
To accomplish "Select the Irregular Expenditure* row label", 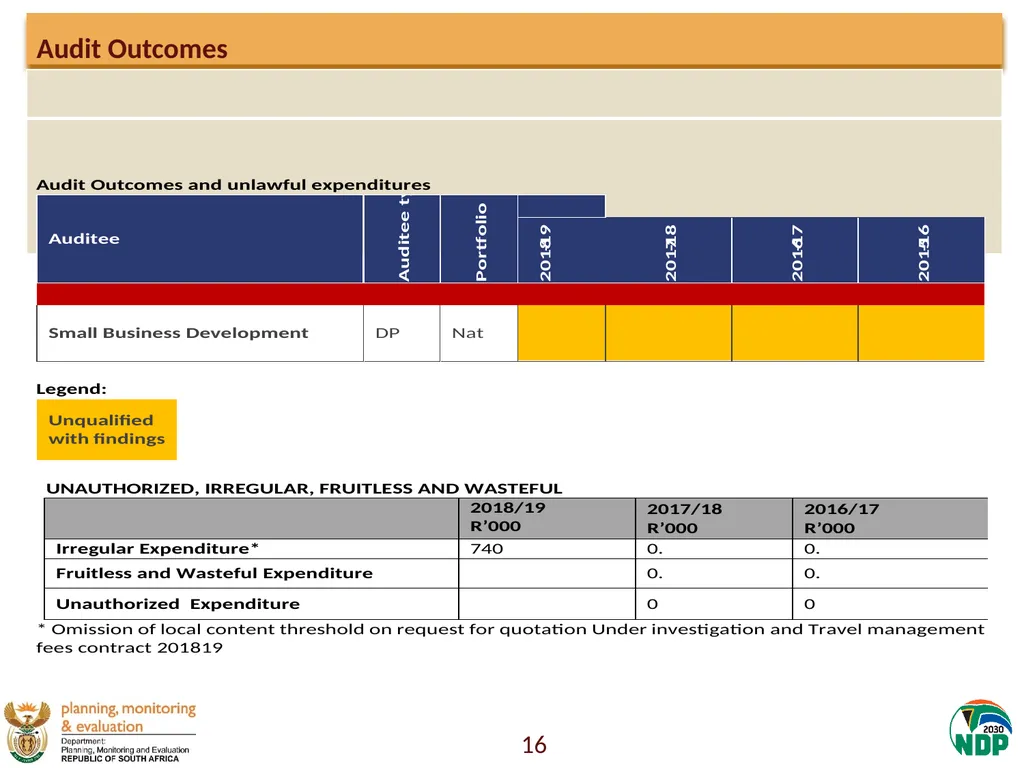I will click(x=157, y=549).
